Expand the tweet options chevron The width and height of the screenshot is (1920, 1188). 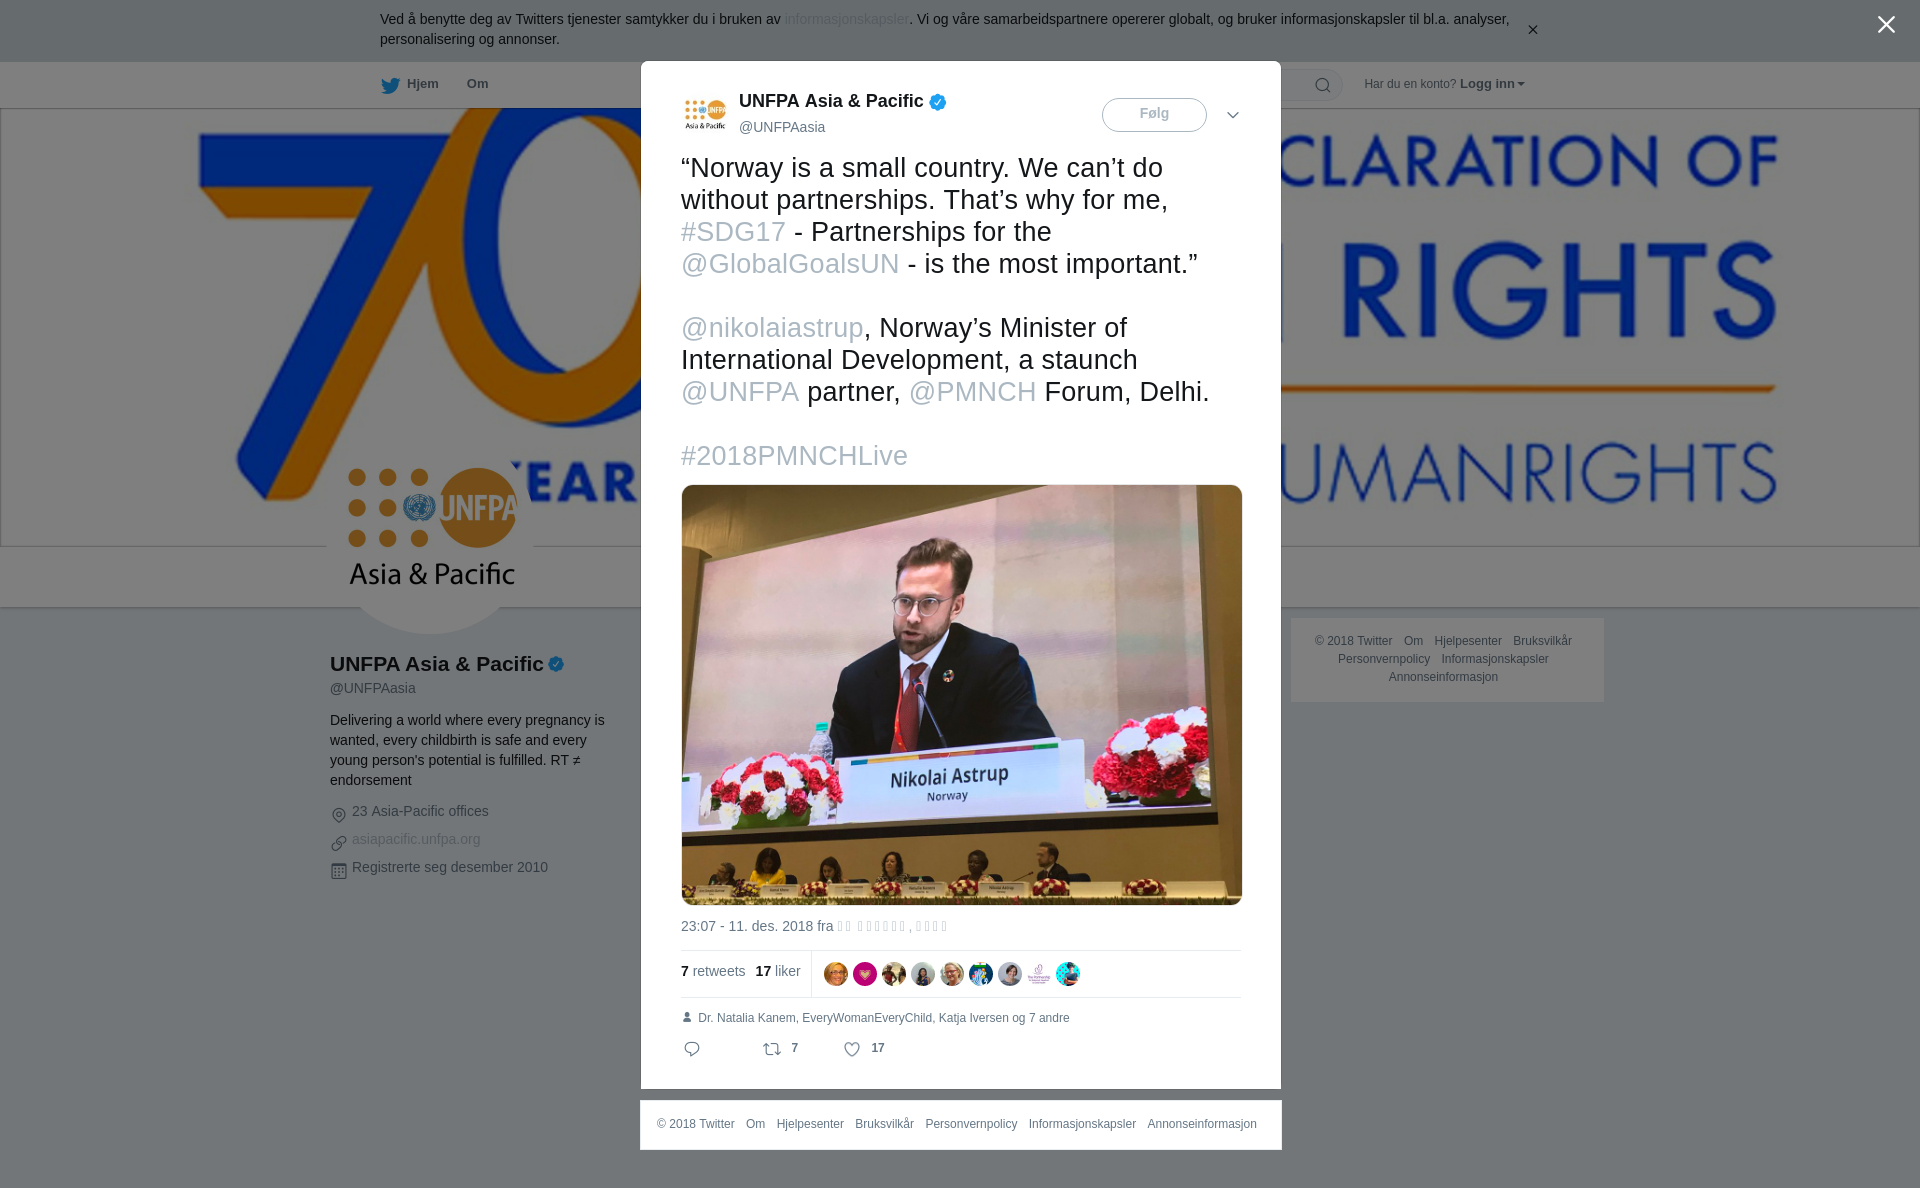pyautogui.click(x=1233, y=115)
